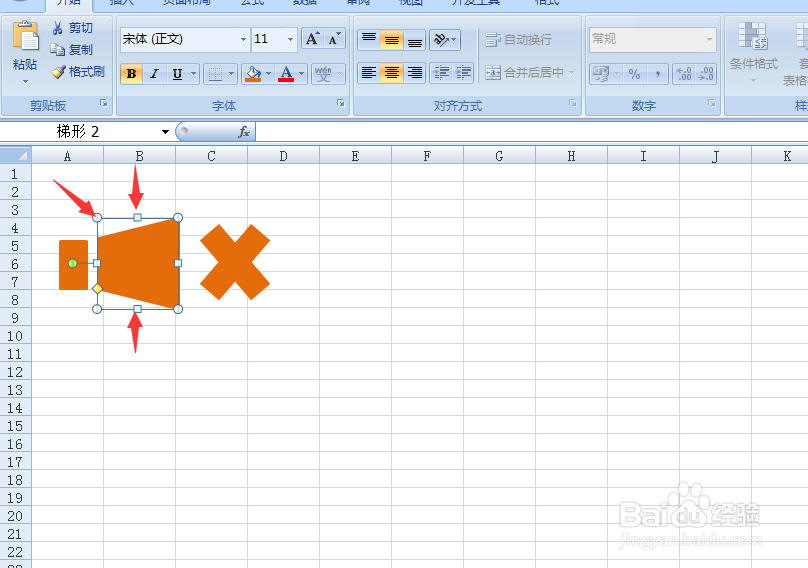The width and height of the screenshot is (808, 568).
Task: Click the Name Box showing 梯形 2
Action: (x=79, y=131)
